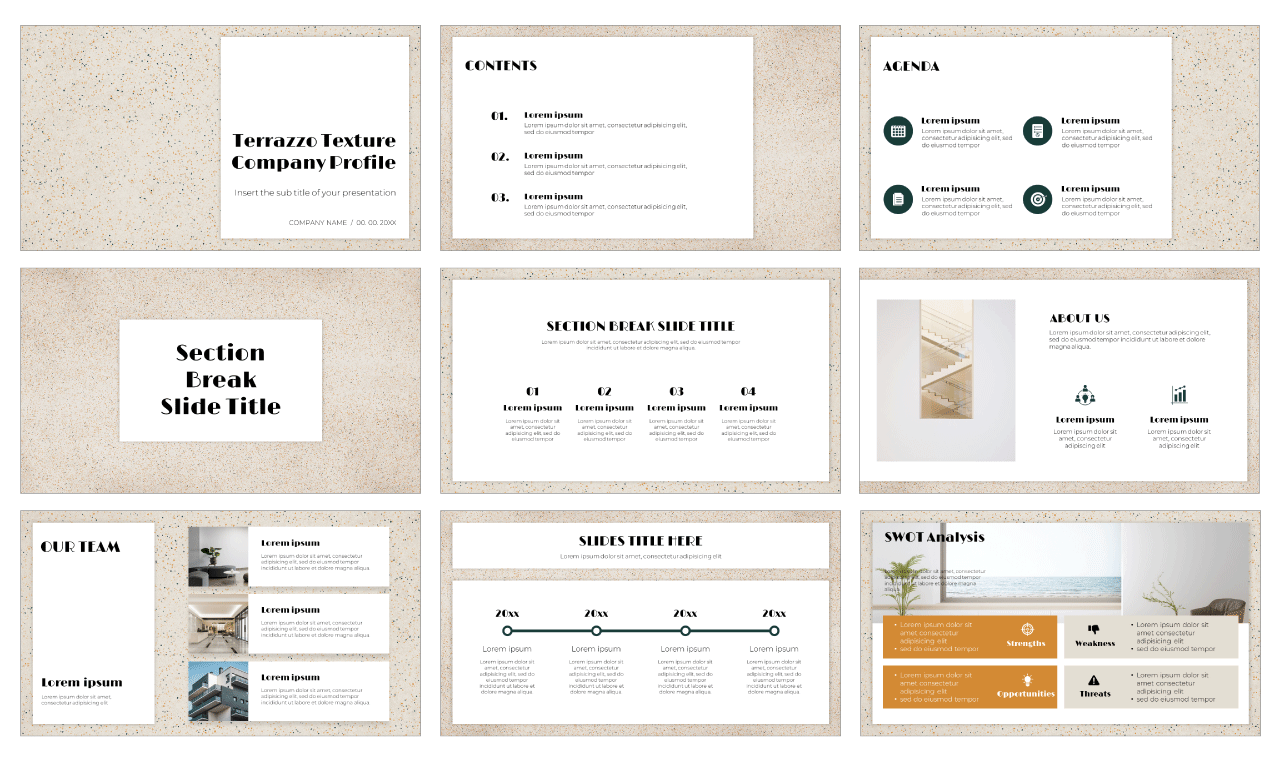Click 'Lorem ipsum' label under the bar chart icon

(x=1179, y=420)
